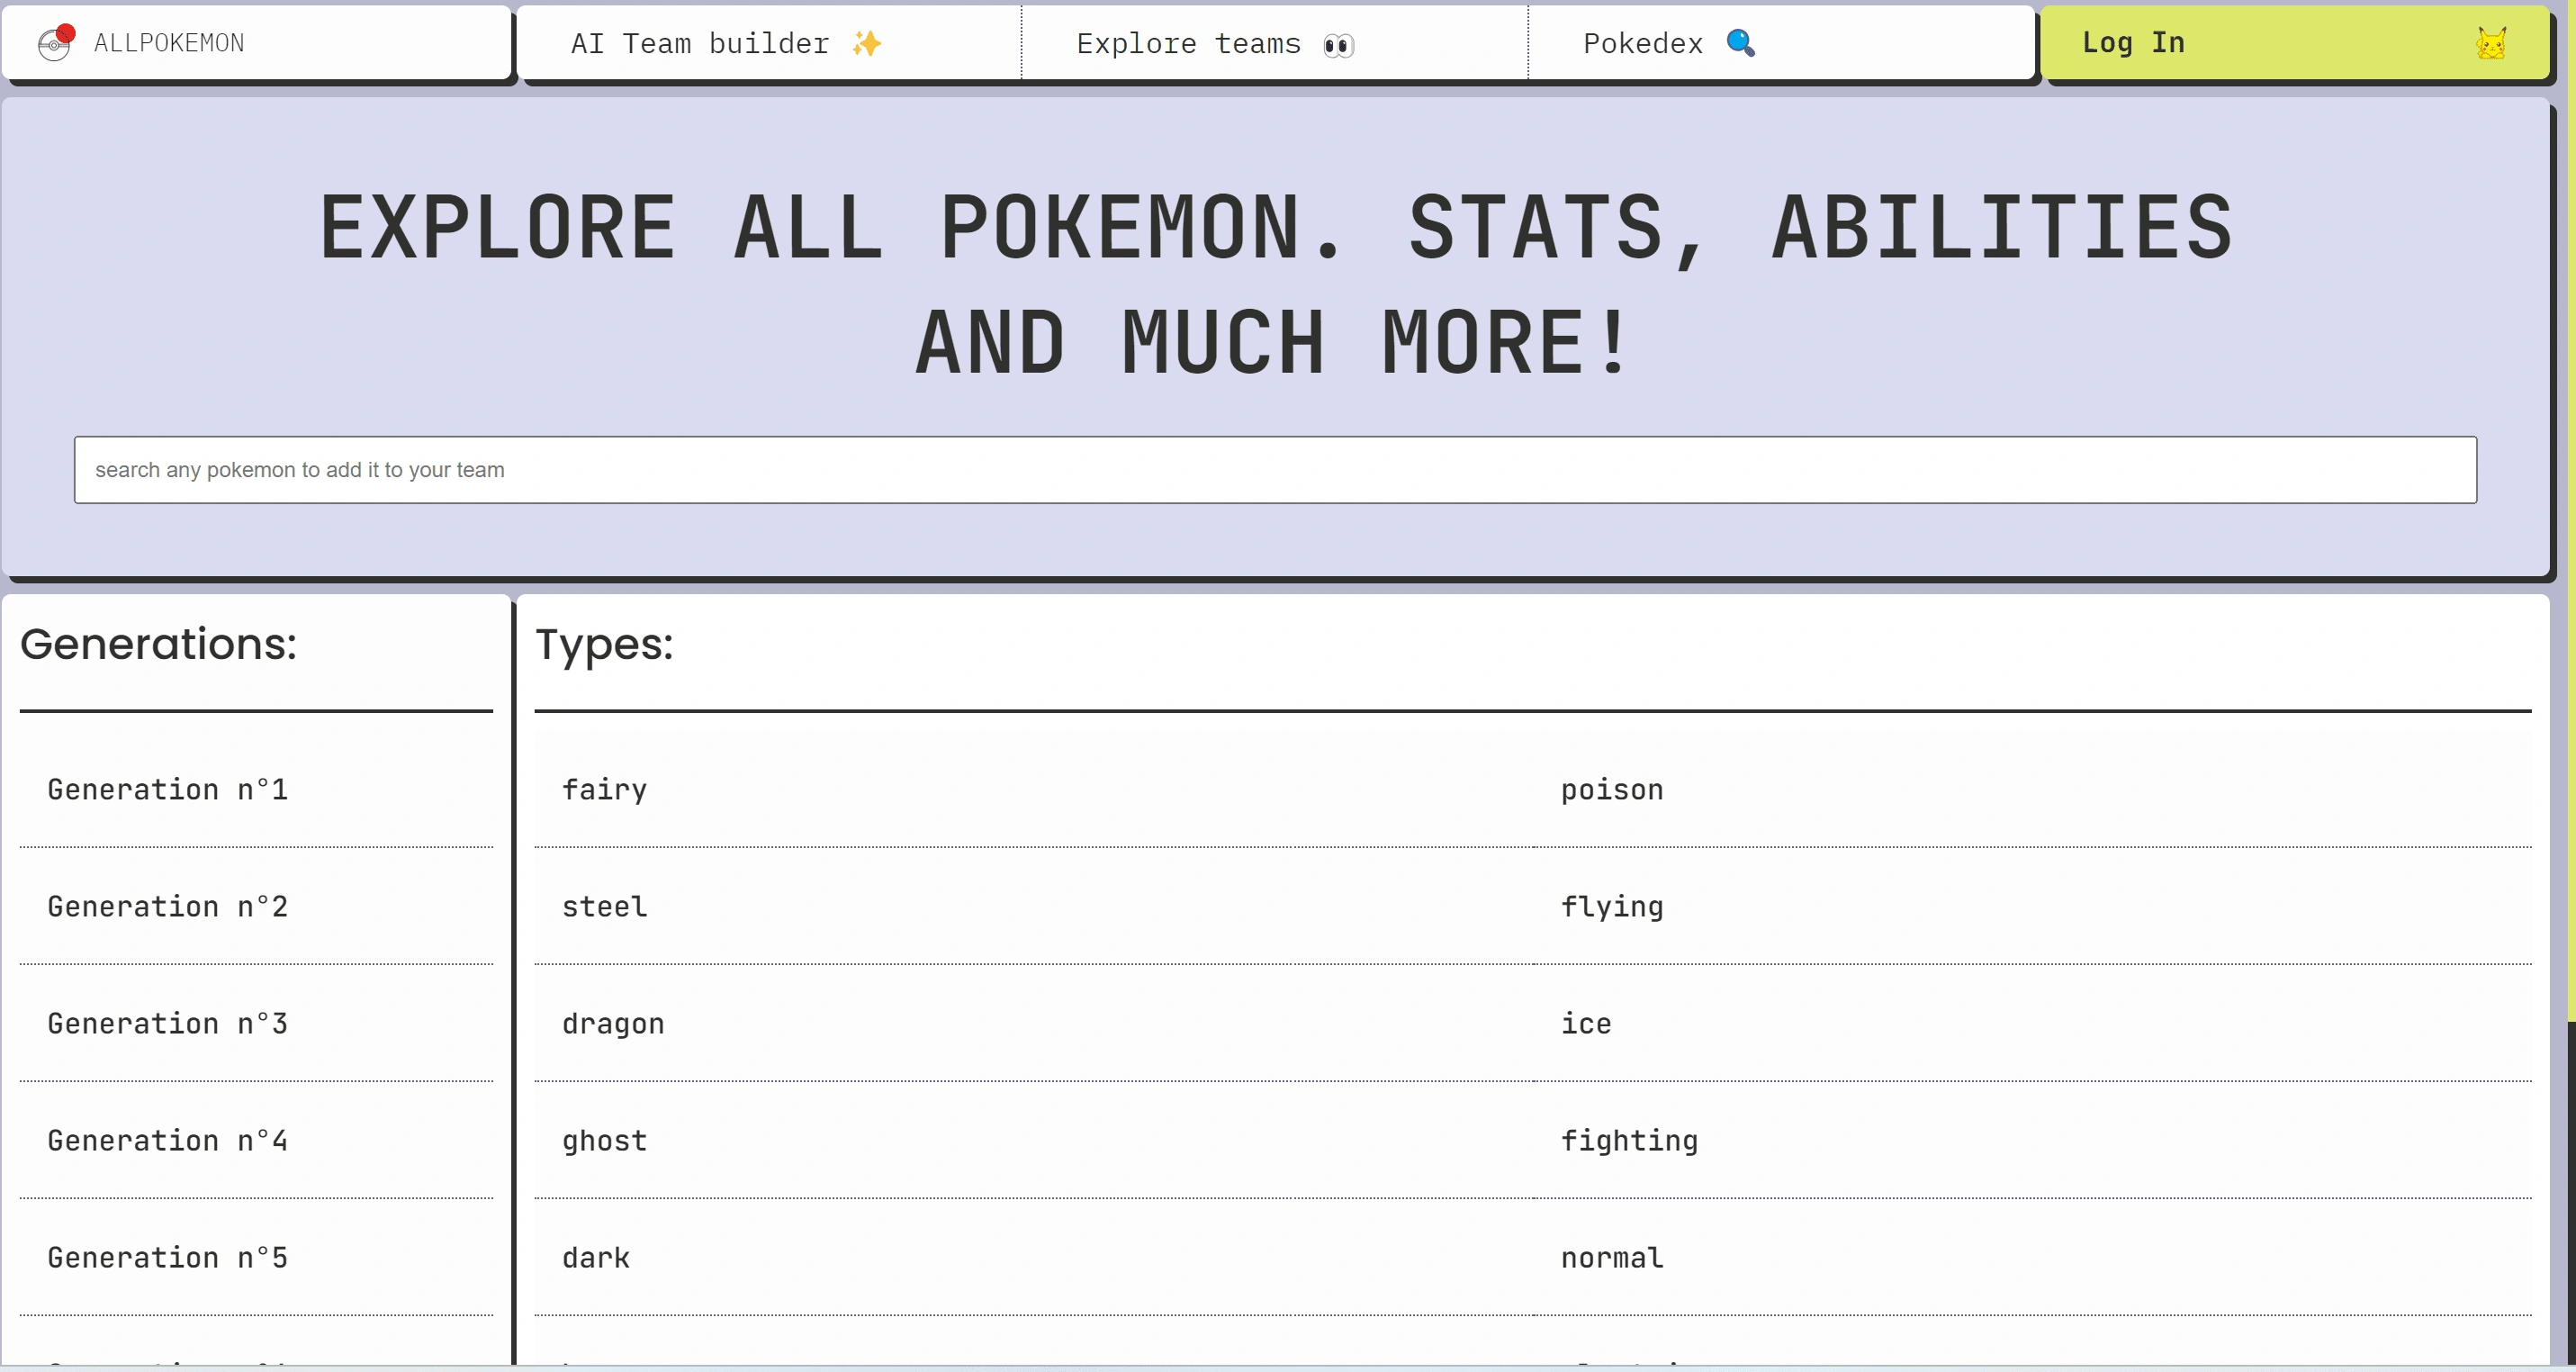Choose the steel type
Image resolution: width=2576 pixels, height=1372 pixels.
click(x=1033, y=907)
